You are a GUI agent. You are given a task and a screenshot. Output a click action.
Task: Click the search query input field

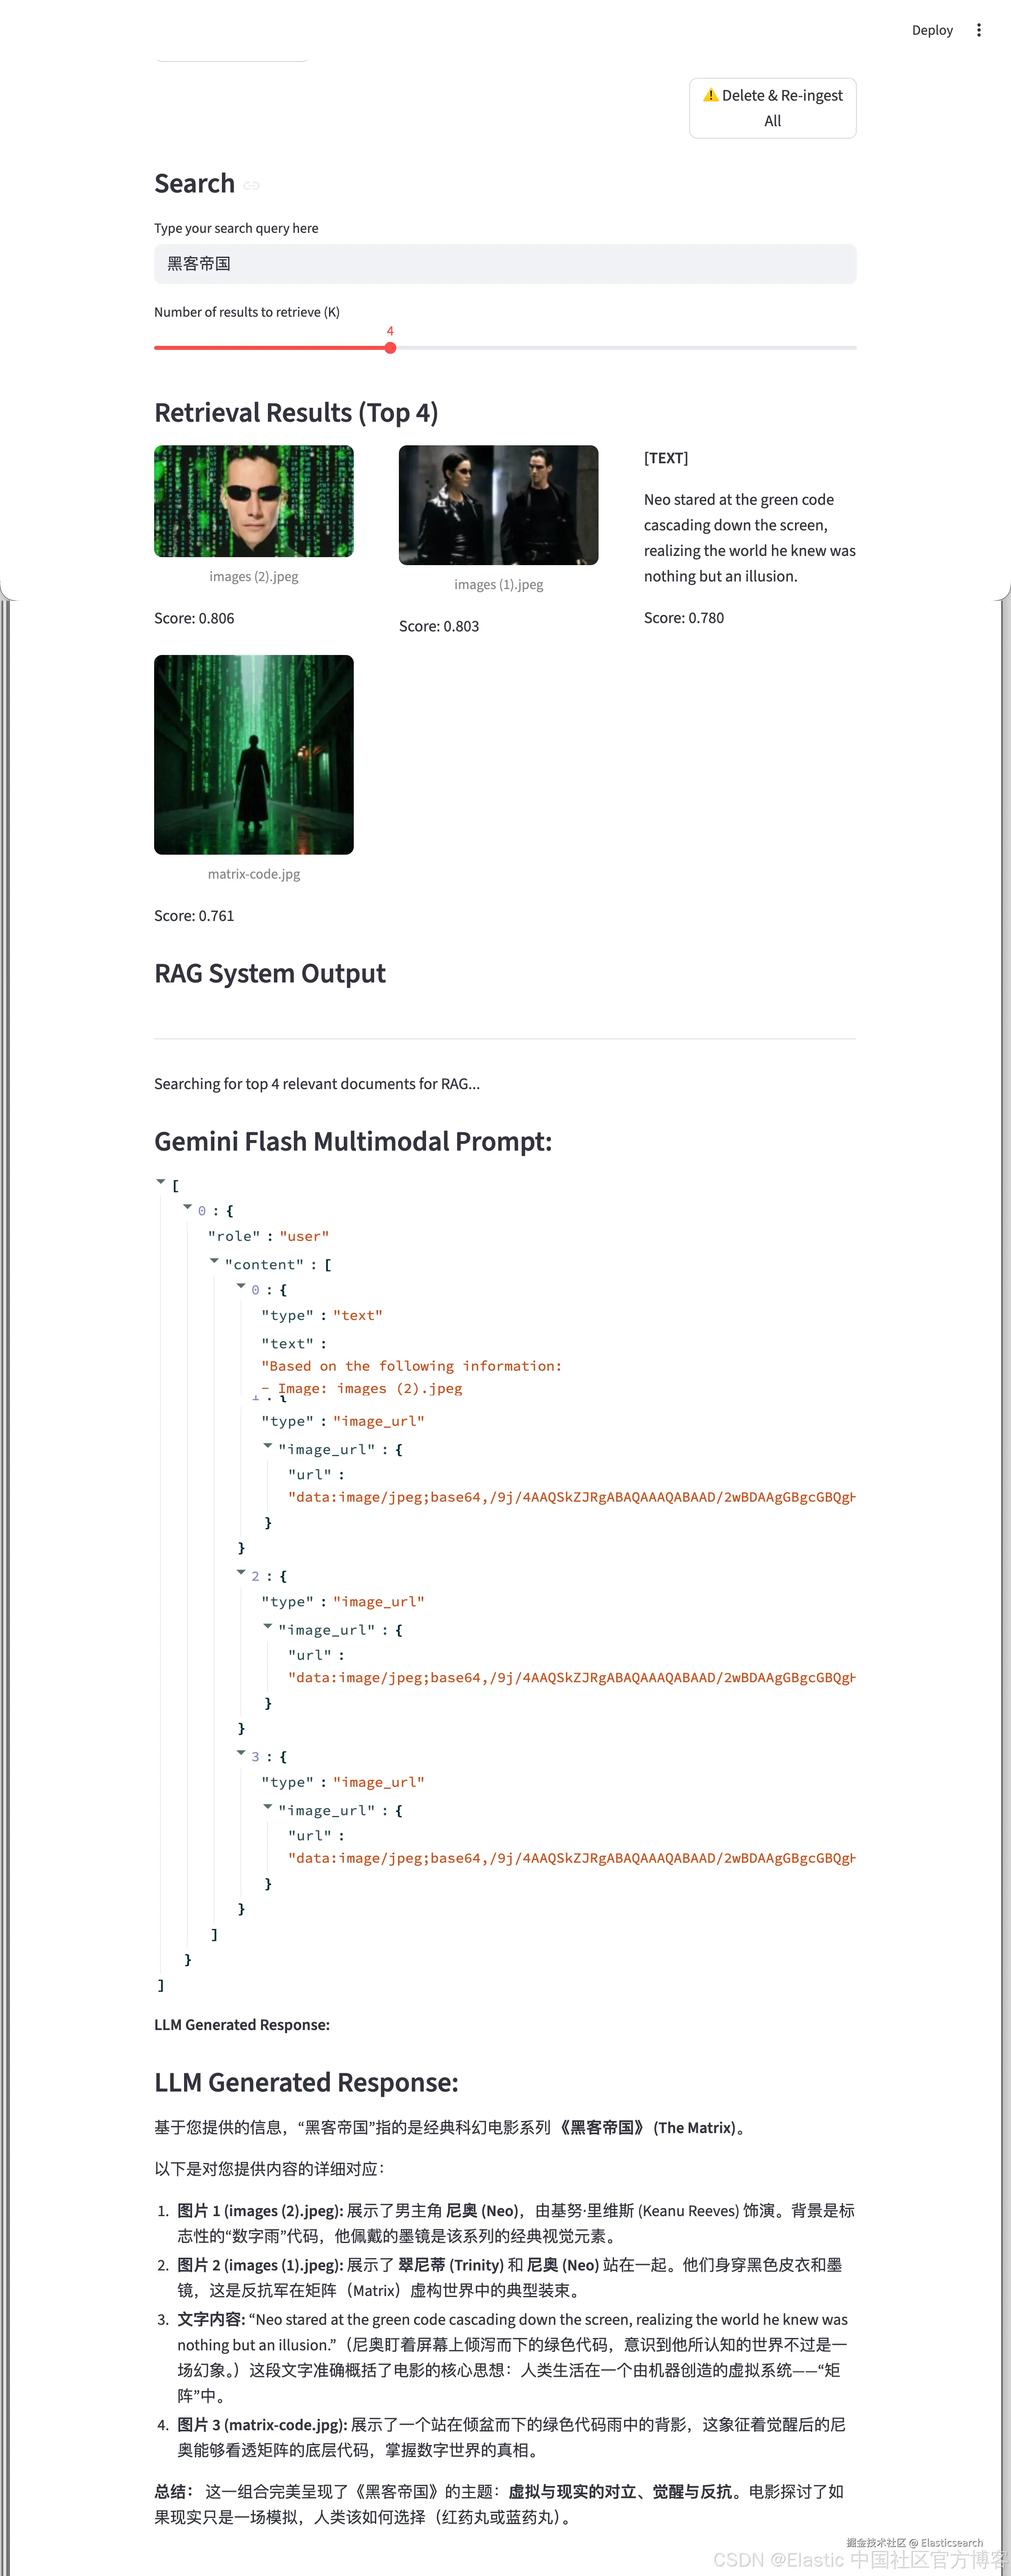[505, 264]
